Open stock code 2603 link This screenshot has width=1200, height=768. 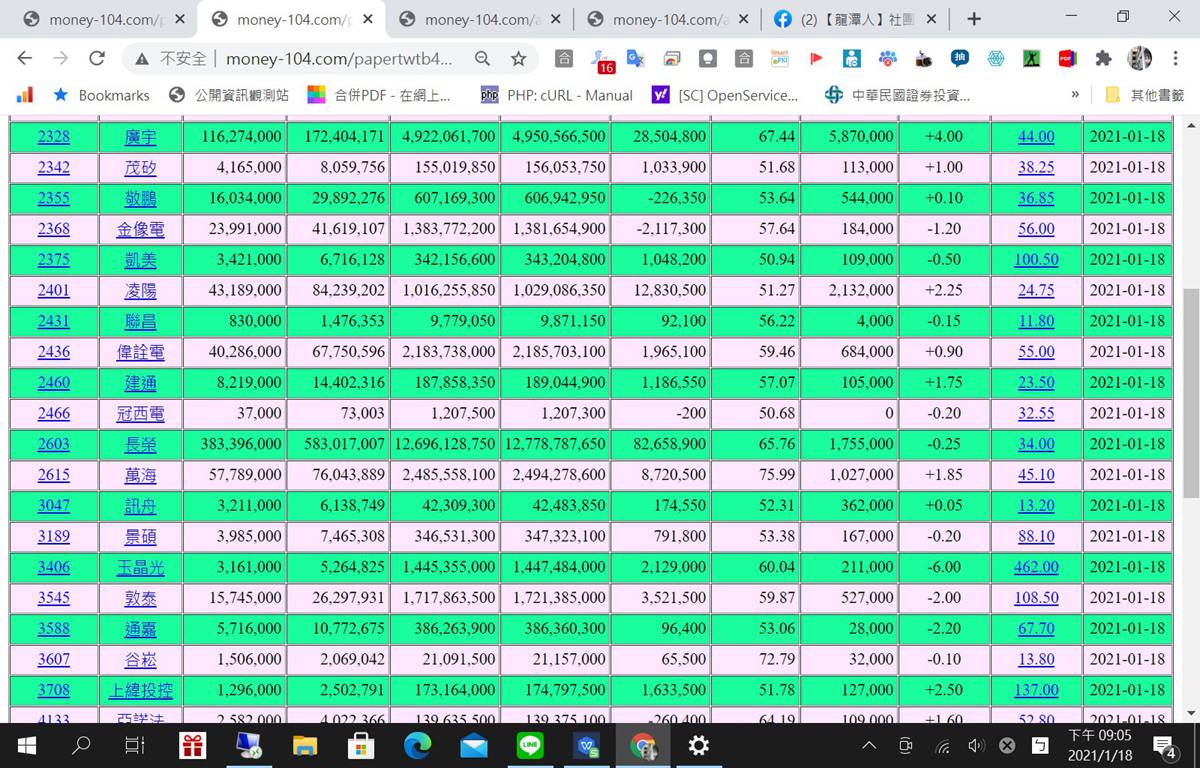(54, 444)
